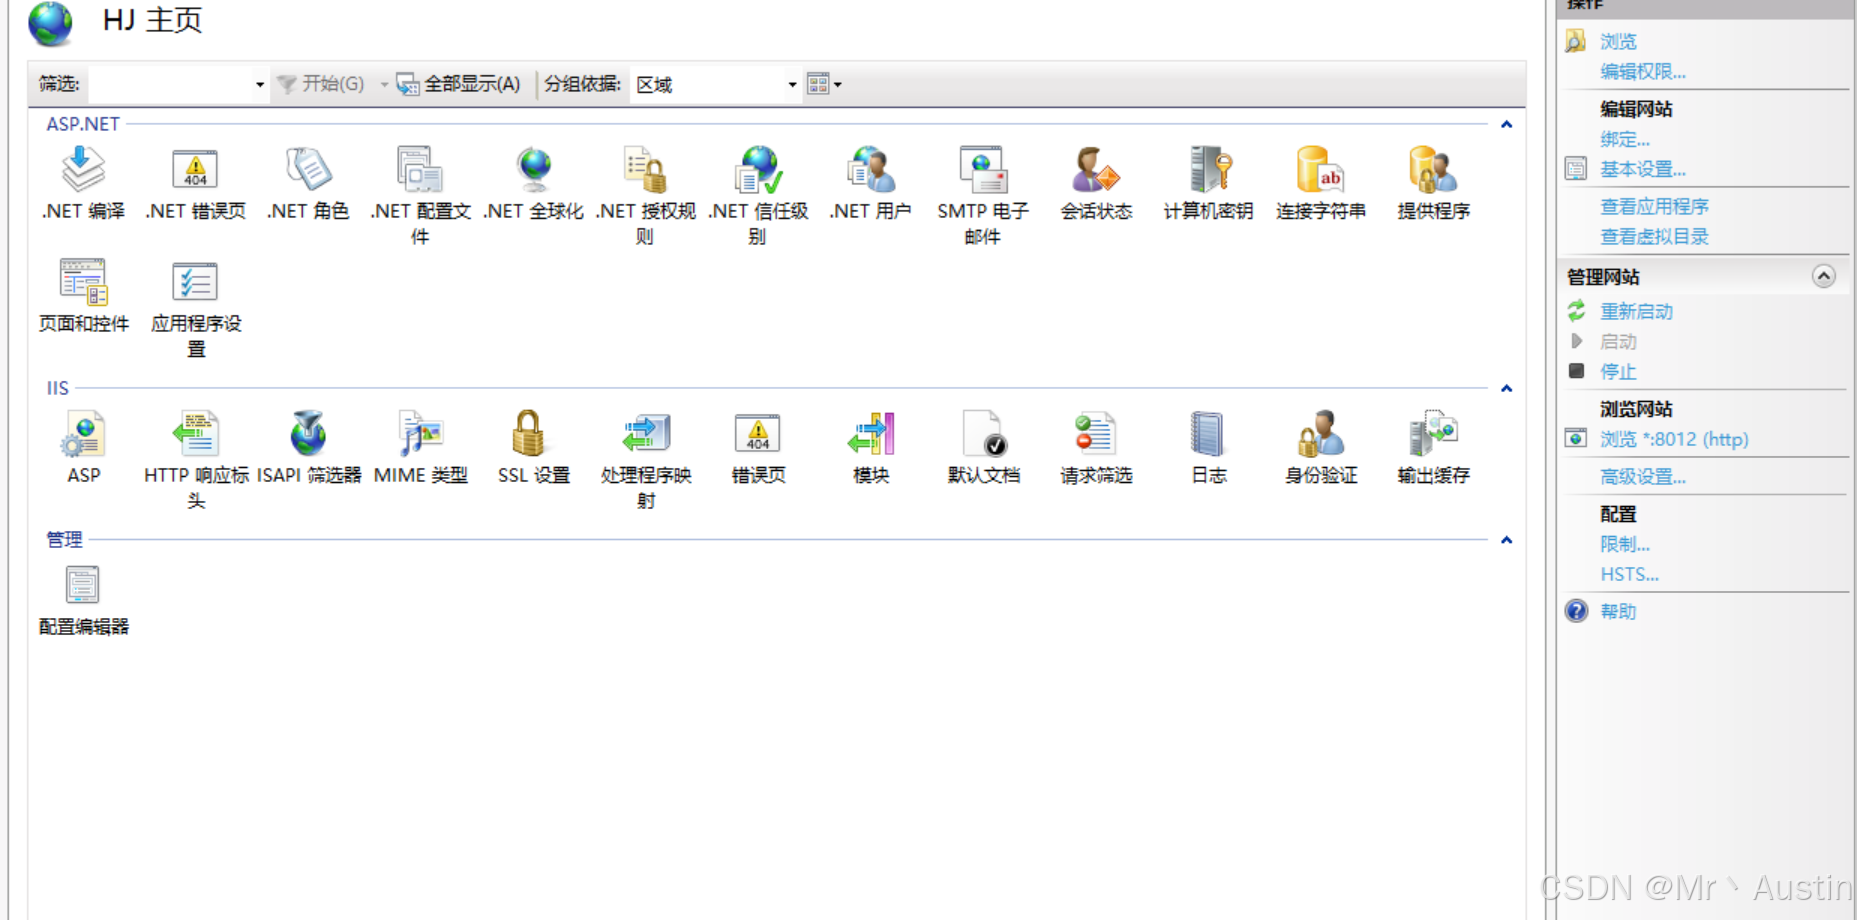The width and height of the screenshot is (1857, 920).
Task: Open the .NET 授权规则 feature icon
Action: coord(646,170)
